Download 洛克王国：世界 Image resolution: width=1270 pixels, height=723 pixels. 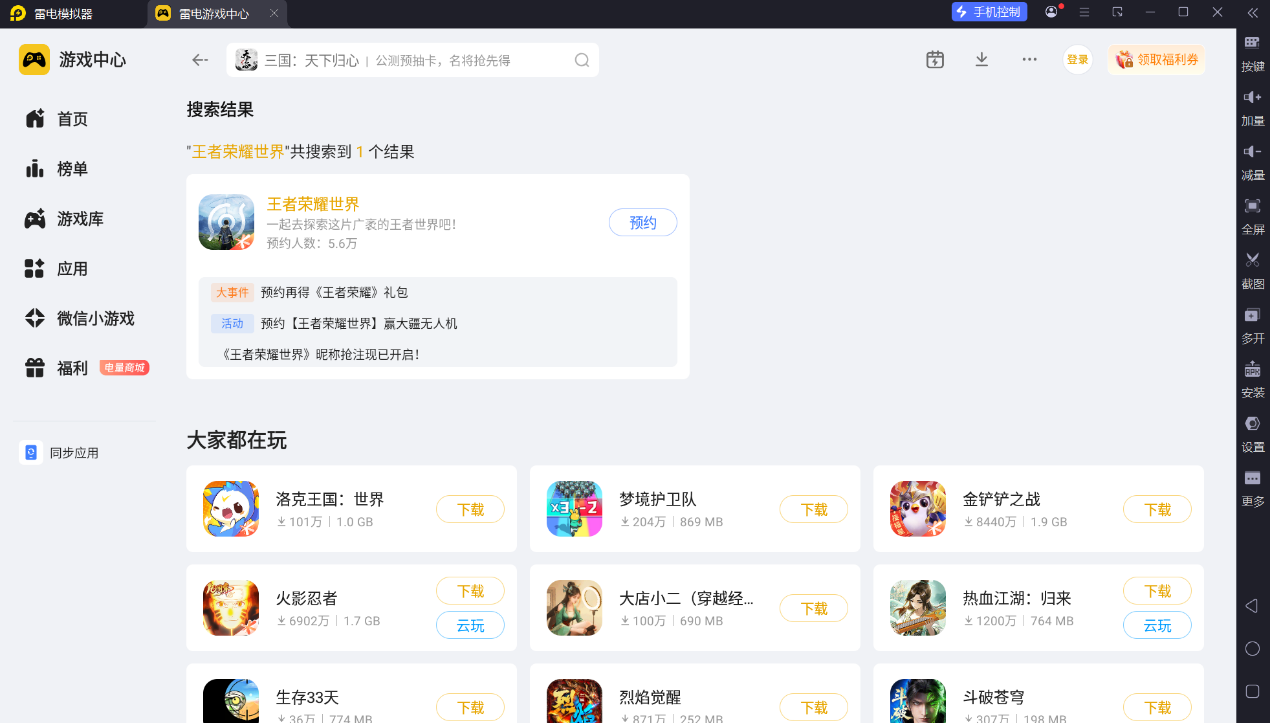[x=470, y=510]
